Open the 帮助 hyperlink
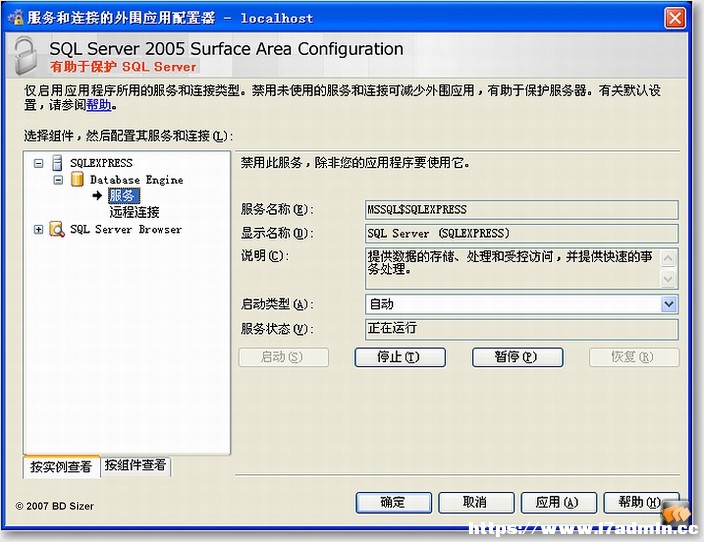This screenshot has height=542, width=704. (98, 106)
